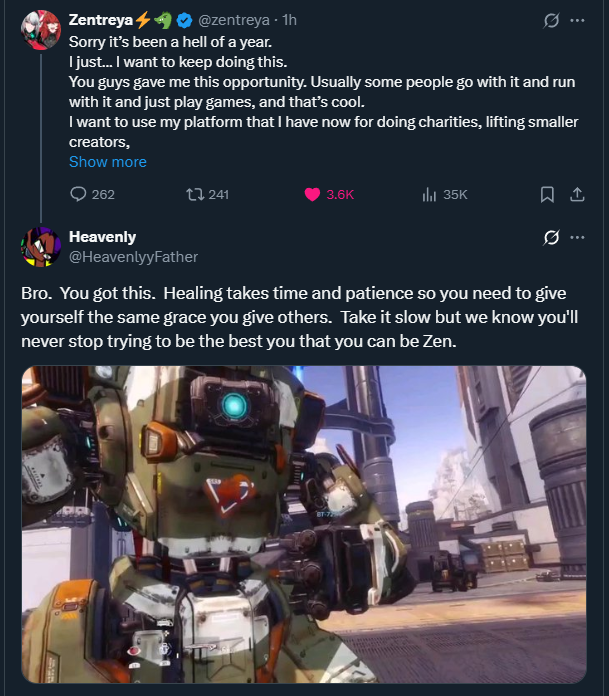Click Zentreya's blue verified badge
The width and height of the screenshot is (609, 696).
[187, 20]
